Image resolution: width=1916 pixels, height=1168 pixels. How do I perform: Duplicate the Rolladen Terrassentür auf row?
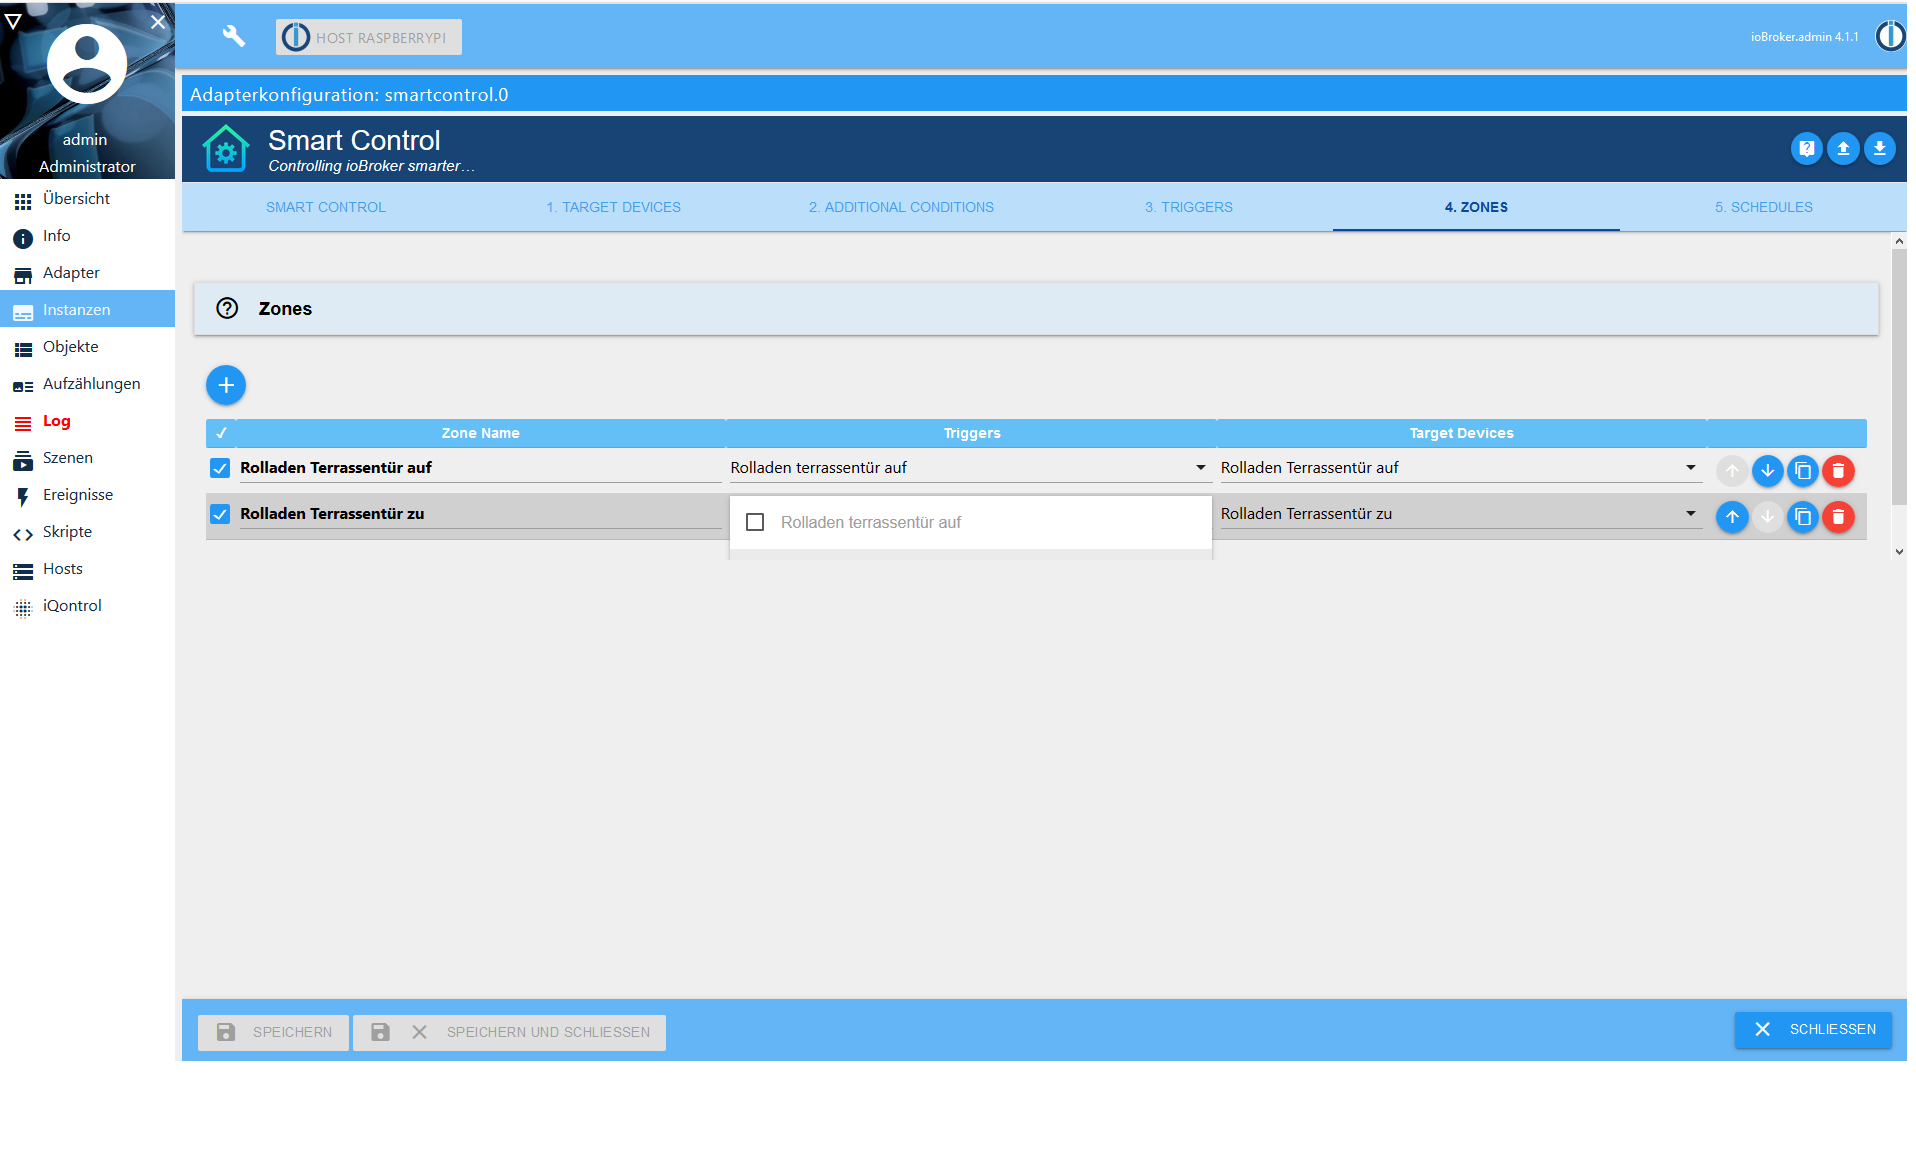[x=1802, y=471]
